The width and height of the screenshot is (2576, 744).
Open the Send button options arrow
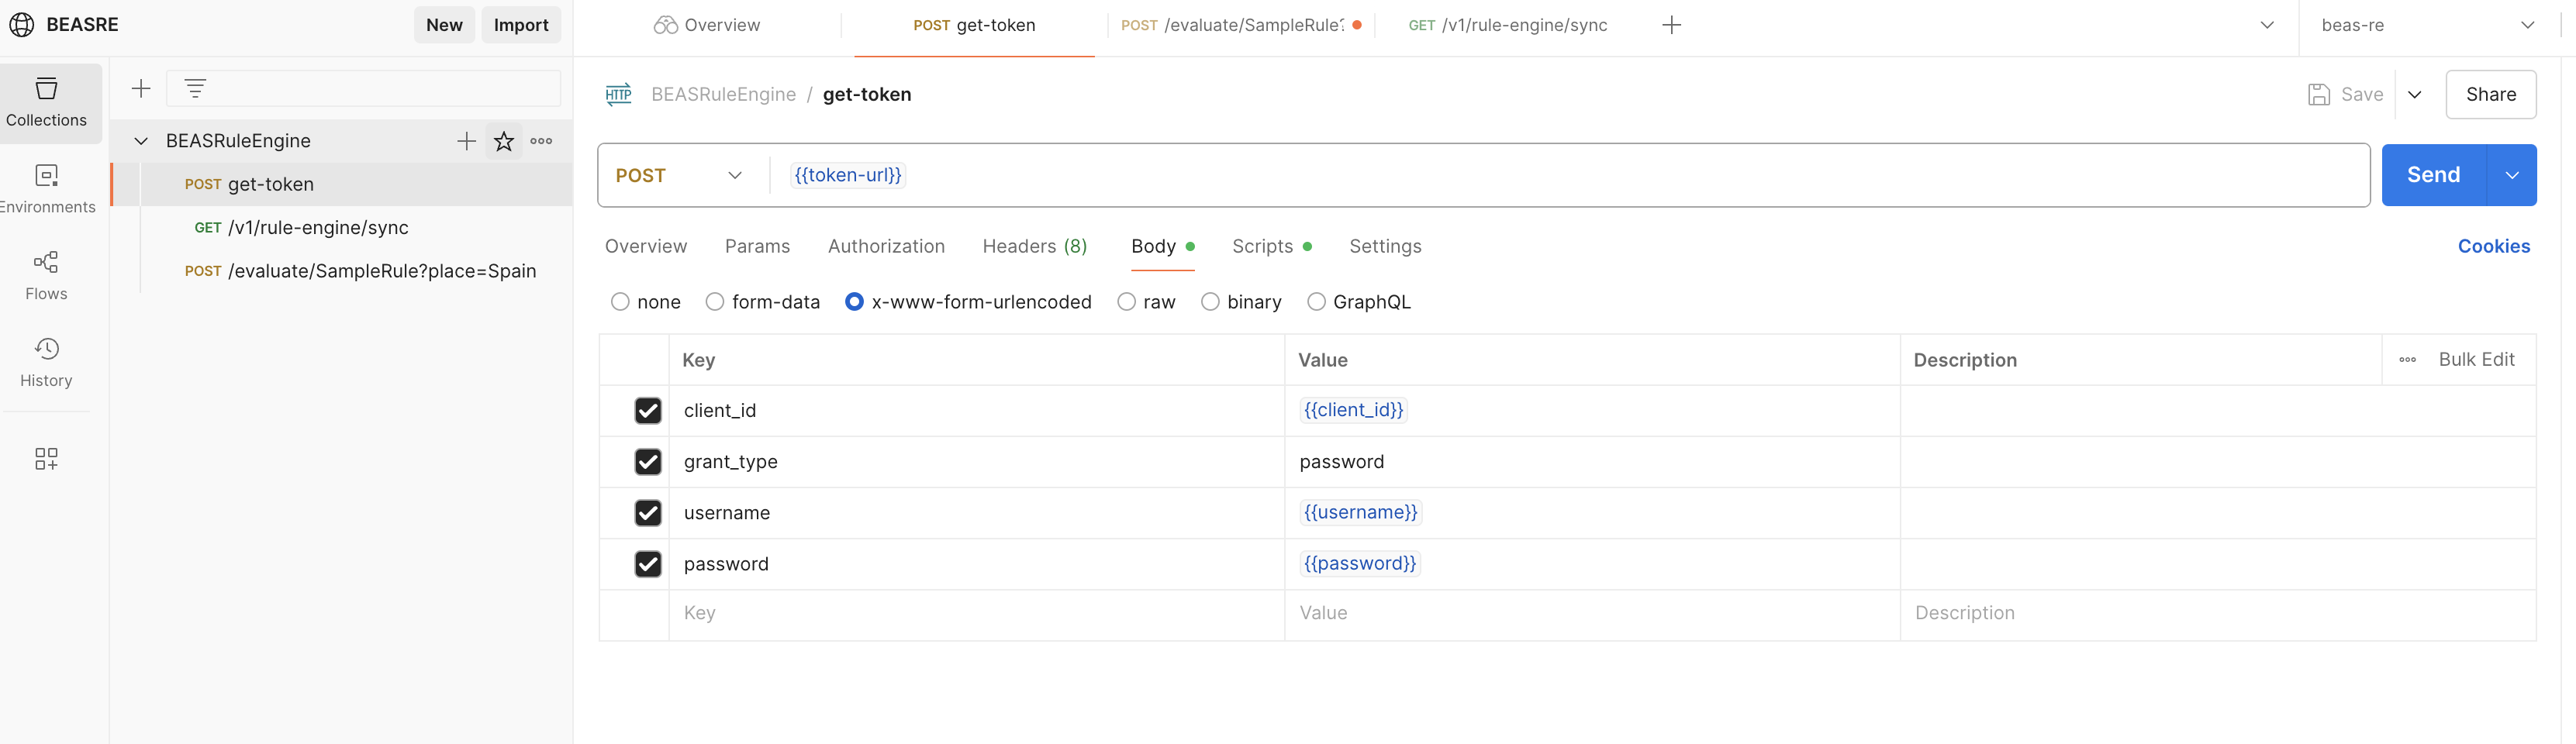tap(2511, 175)
